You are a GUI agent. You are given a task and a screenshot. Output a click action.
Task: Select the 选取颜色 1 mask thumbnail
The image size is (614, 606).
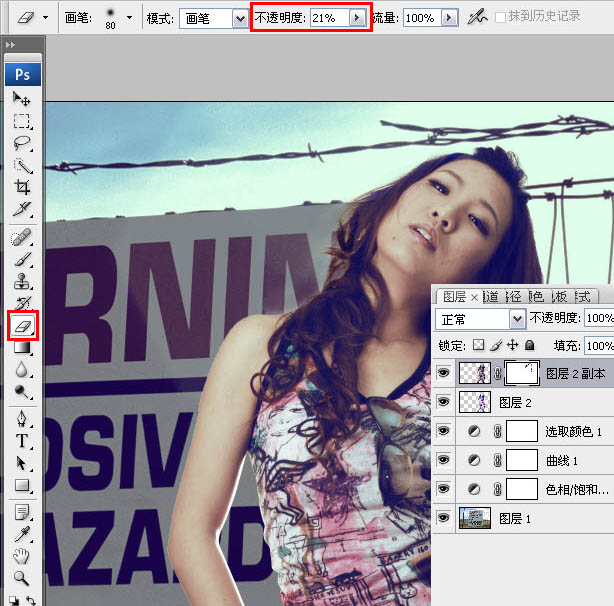522,431
